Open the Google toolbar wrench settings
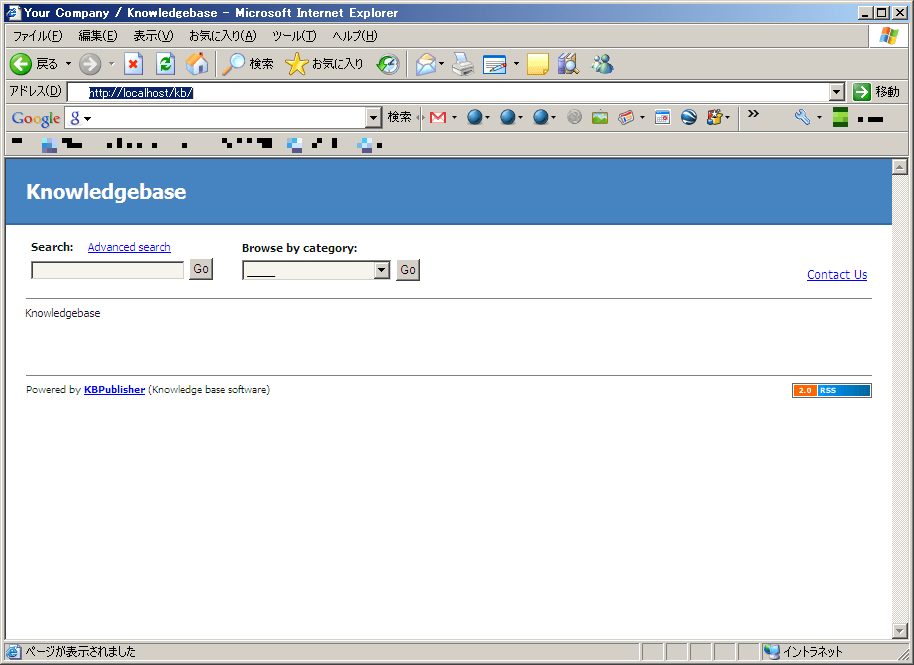Image resolution: width=914 pixels, height=665 pixels. pyautogui.click(x=802, y=117)
